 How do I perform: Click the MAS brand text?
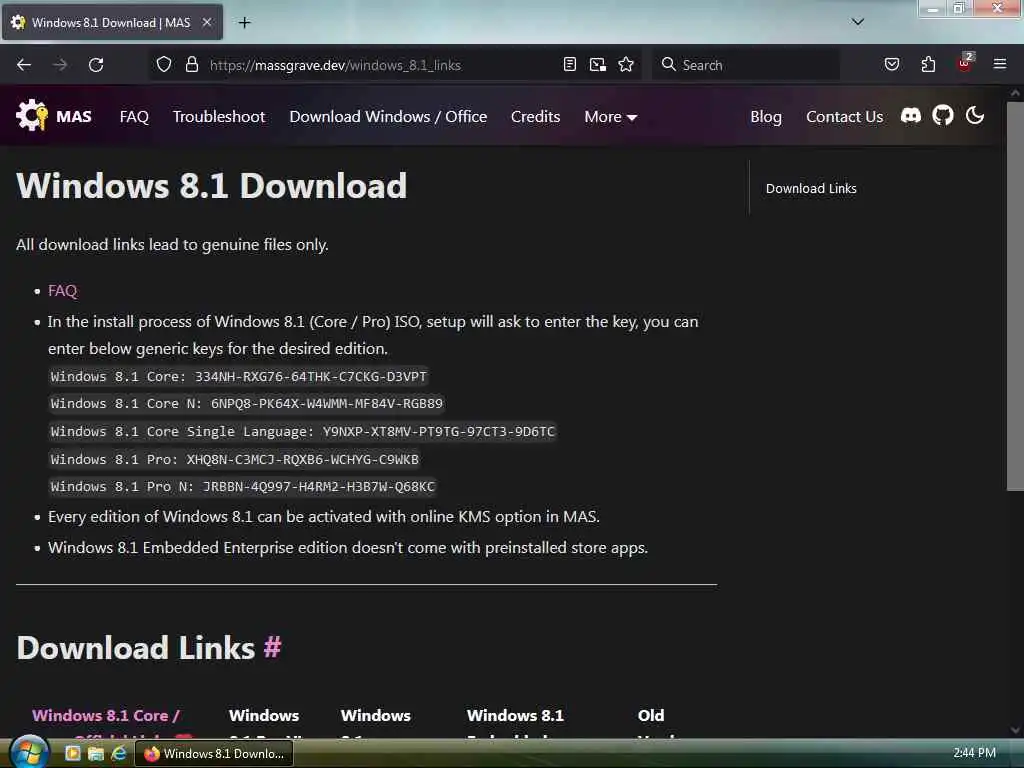tap(74, 117)
